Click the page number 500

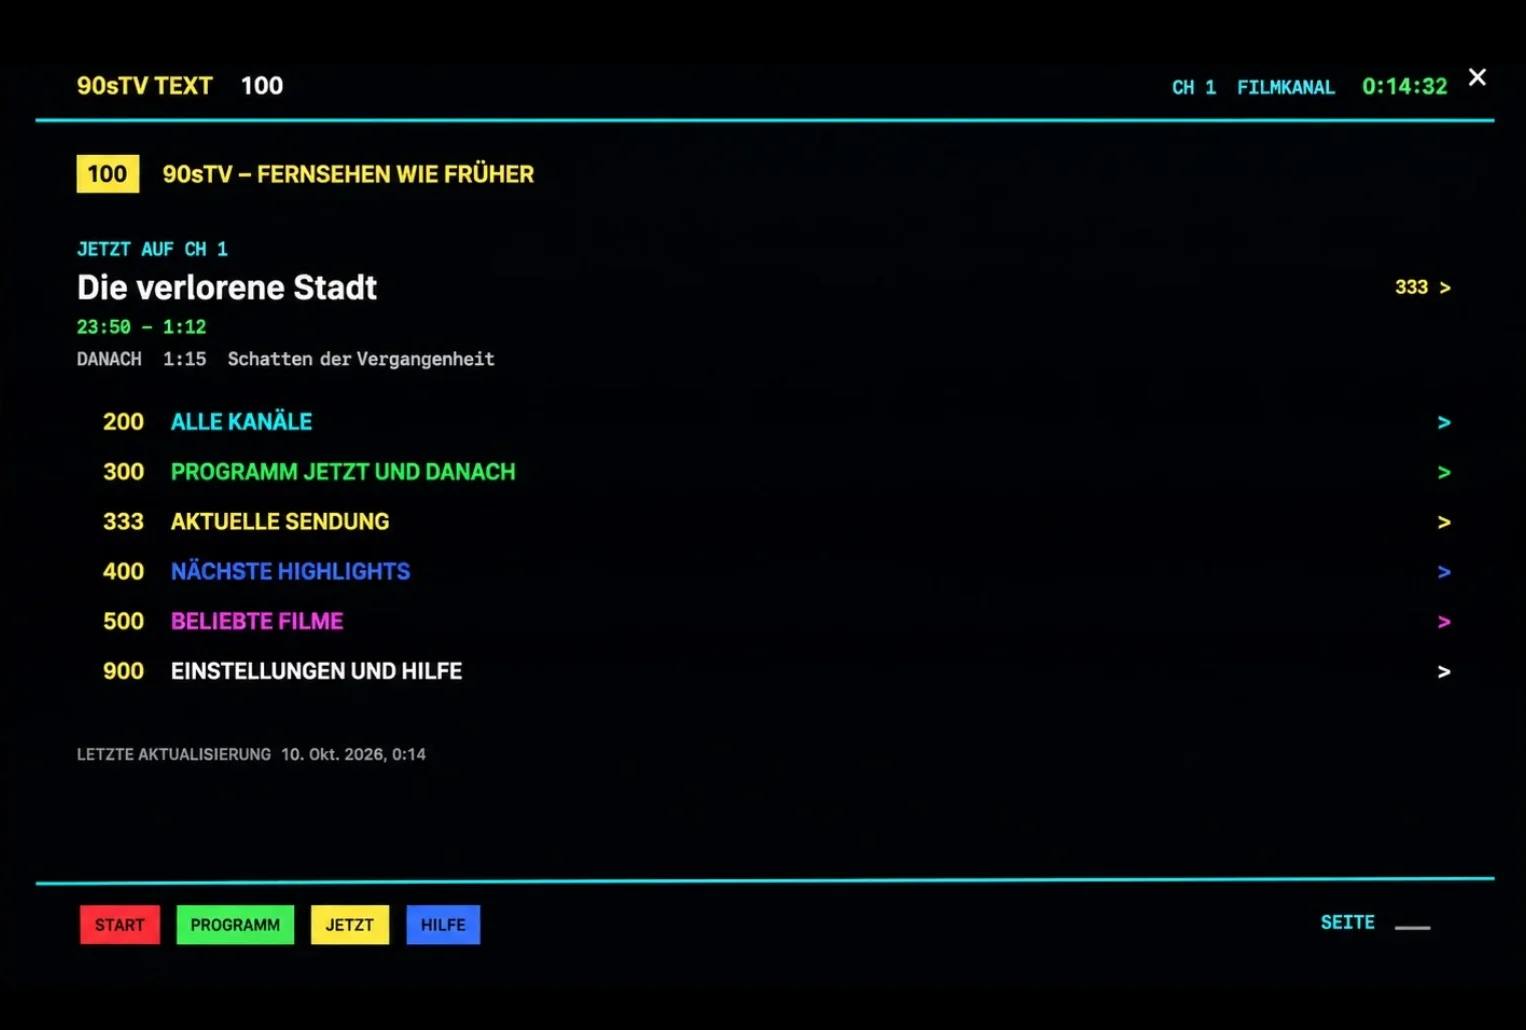click(123, 622)
